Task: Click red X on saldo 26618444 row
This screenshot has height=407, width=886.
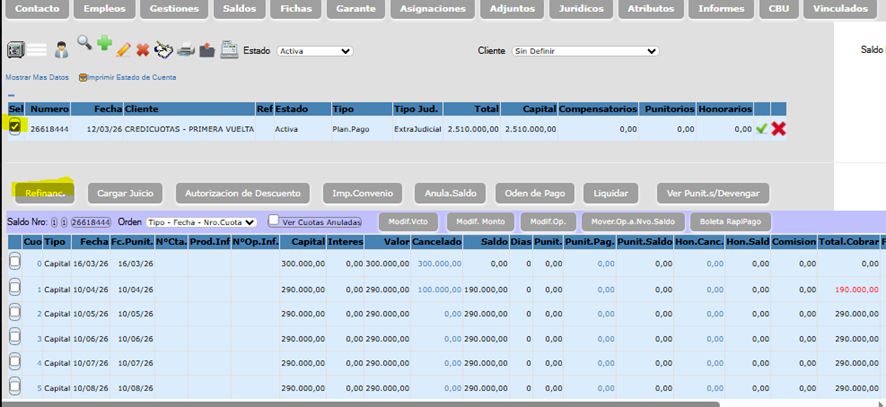Action: [x=779, y=129]
